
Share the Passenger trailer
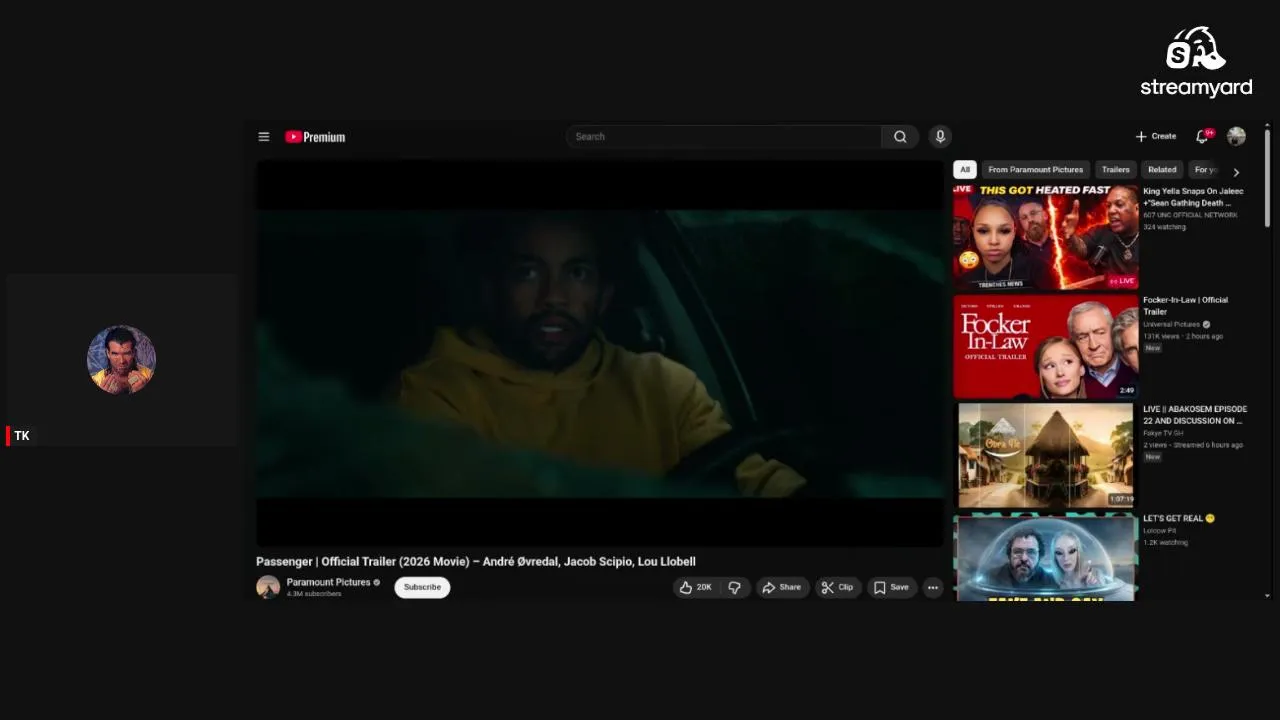pos(782,587)
